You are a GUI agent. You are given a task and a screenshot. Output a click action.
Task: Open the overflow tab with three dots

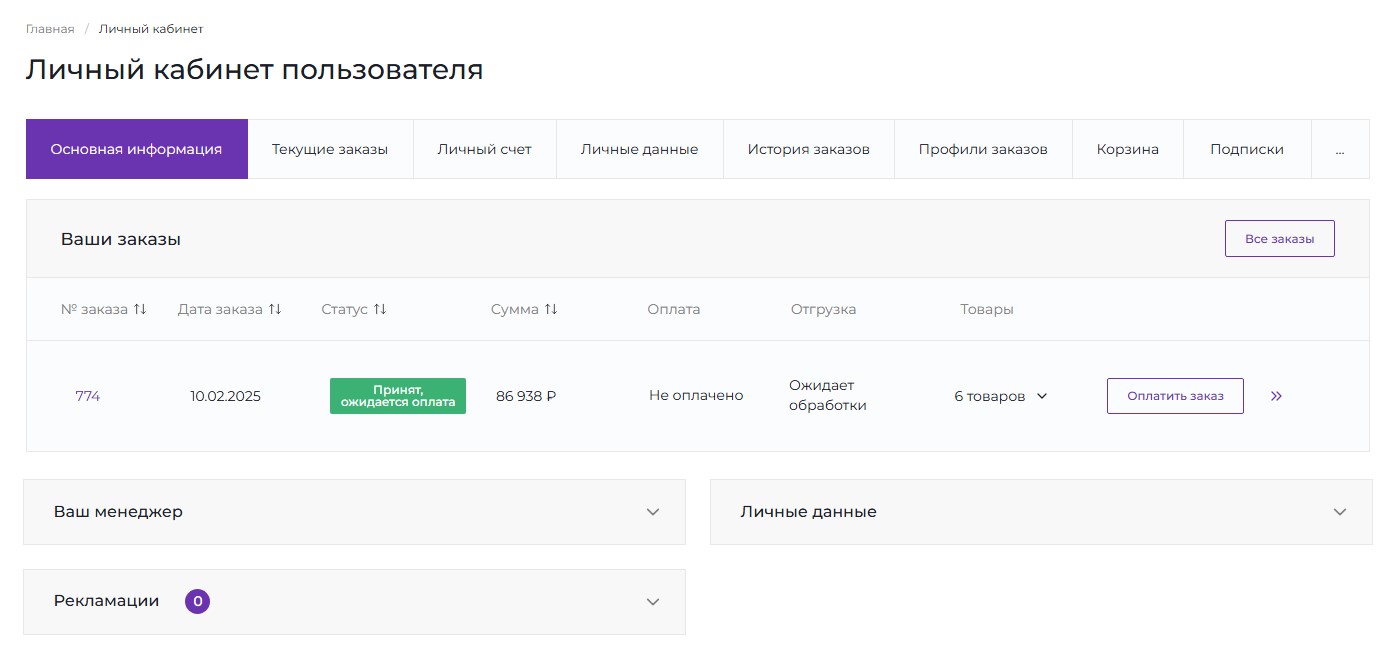point(1340,148)
